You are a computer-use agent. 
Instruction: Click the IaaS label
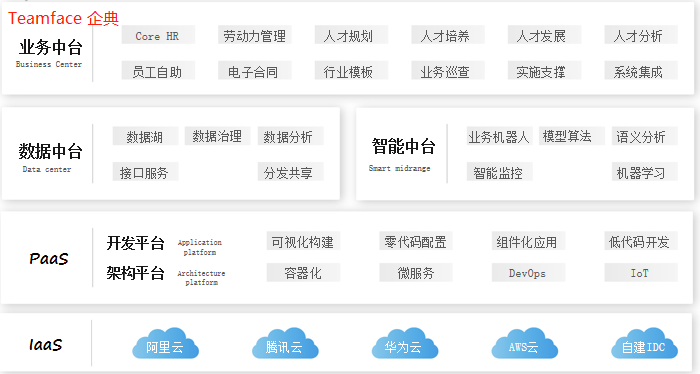point(46,345)
